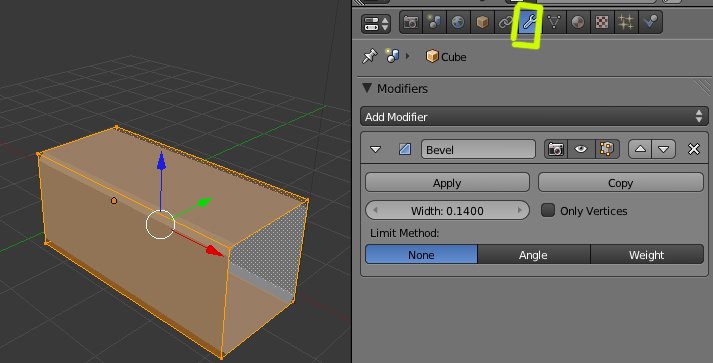Toggle Bevel modifier render visibility
Image resolution: width=713 pixels, height=363 pixels.
tap(556, 149)
